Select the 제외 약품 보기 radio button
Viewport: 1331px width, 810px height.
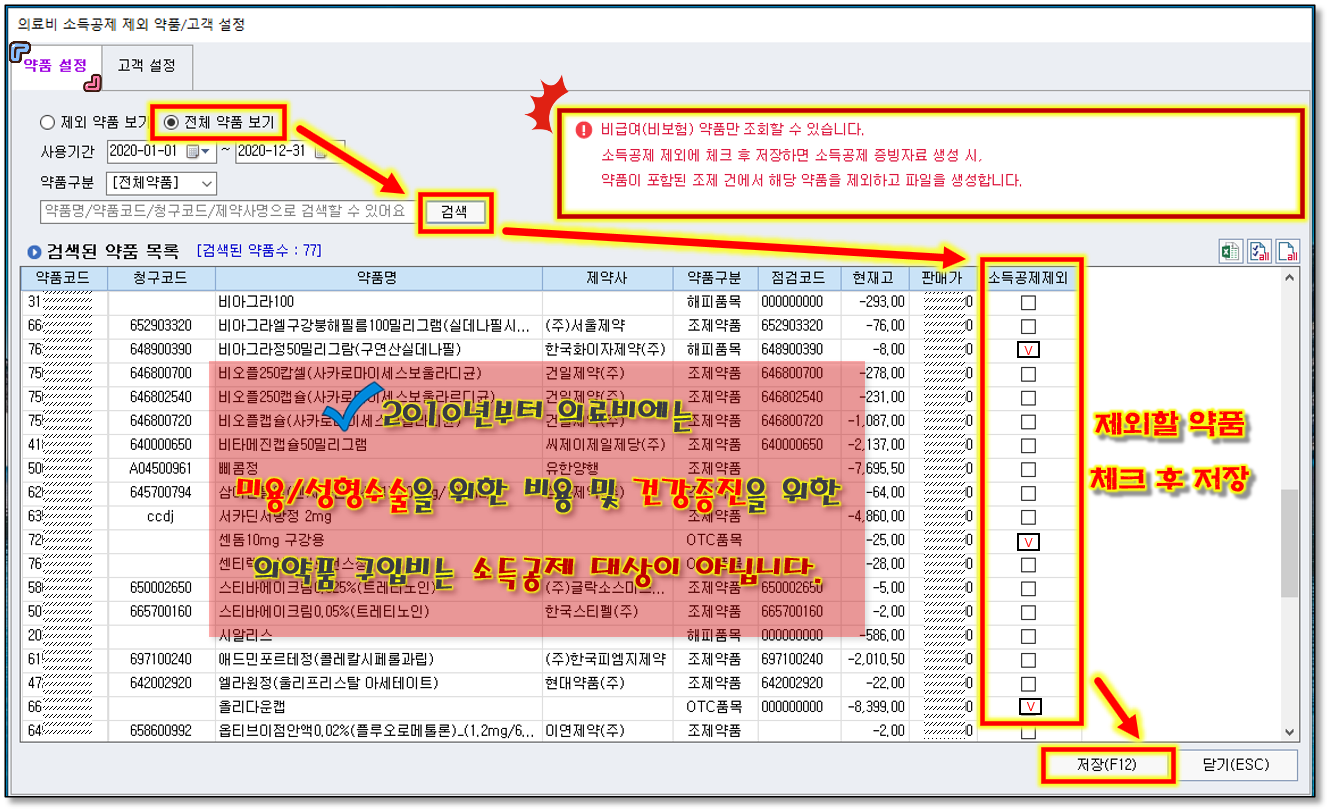coord(47,123)
